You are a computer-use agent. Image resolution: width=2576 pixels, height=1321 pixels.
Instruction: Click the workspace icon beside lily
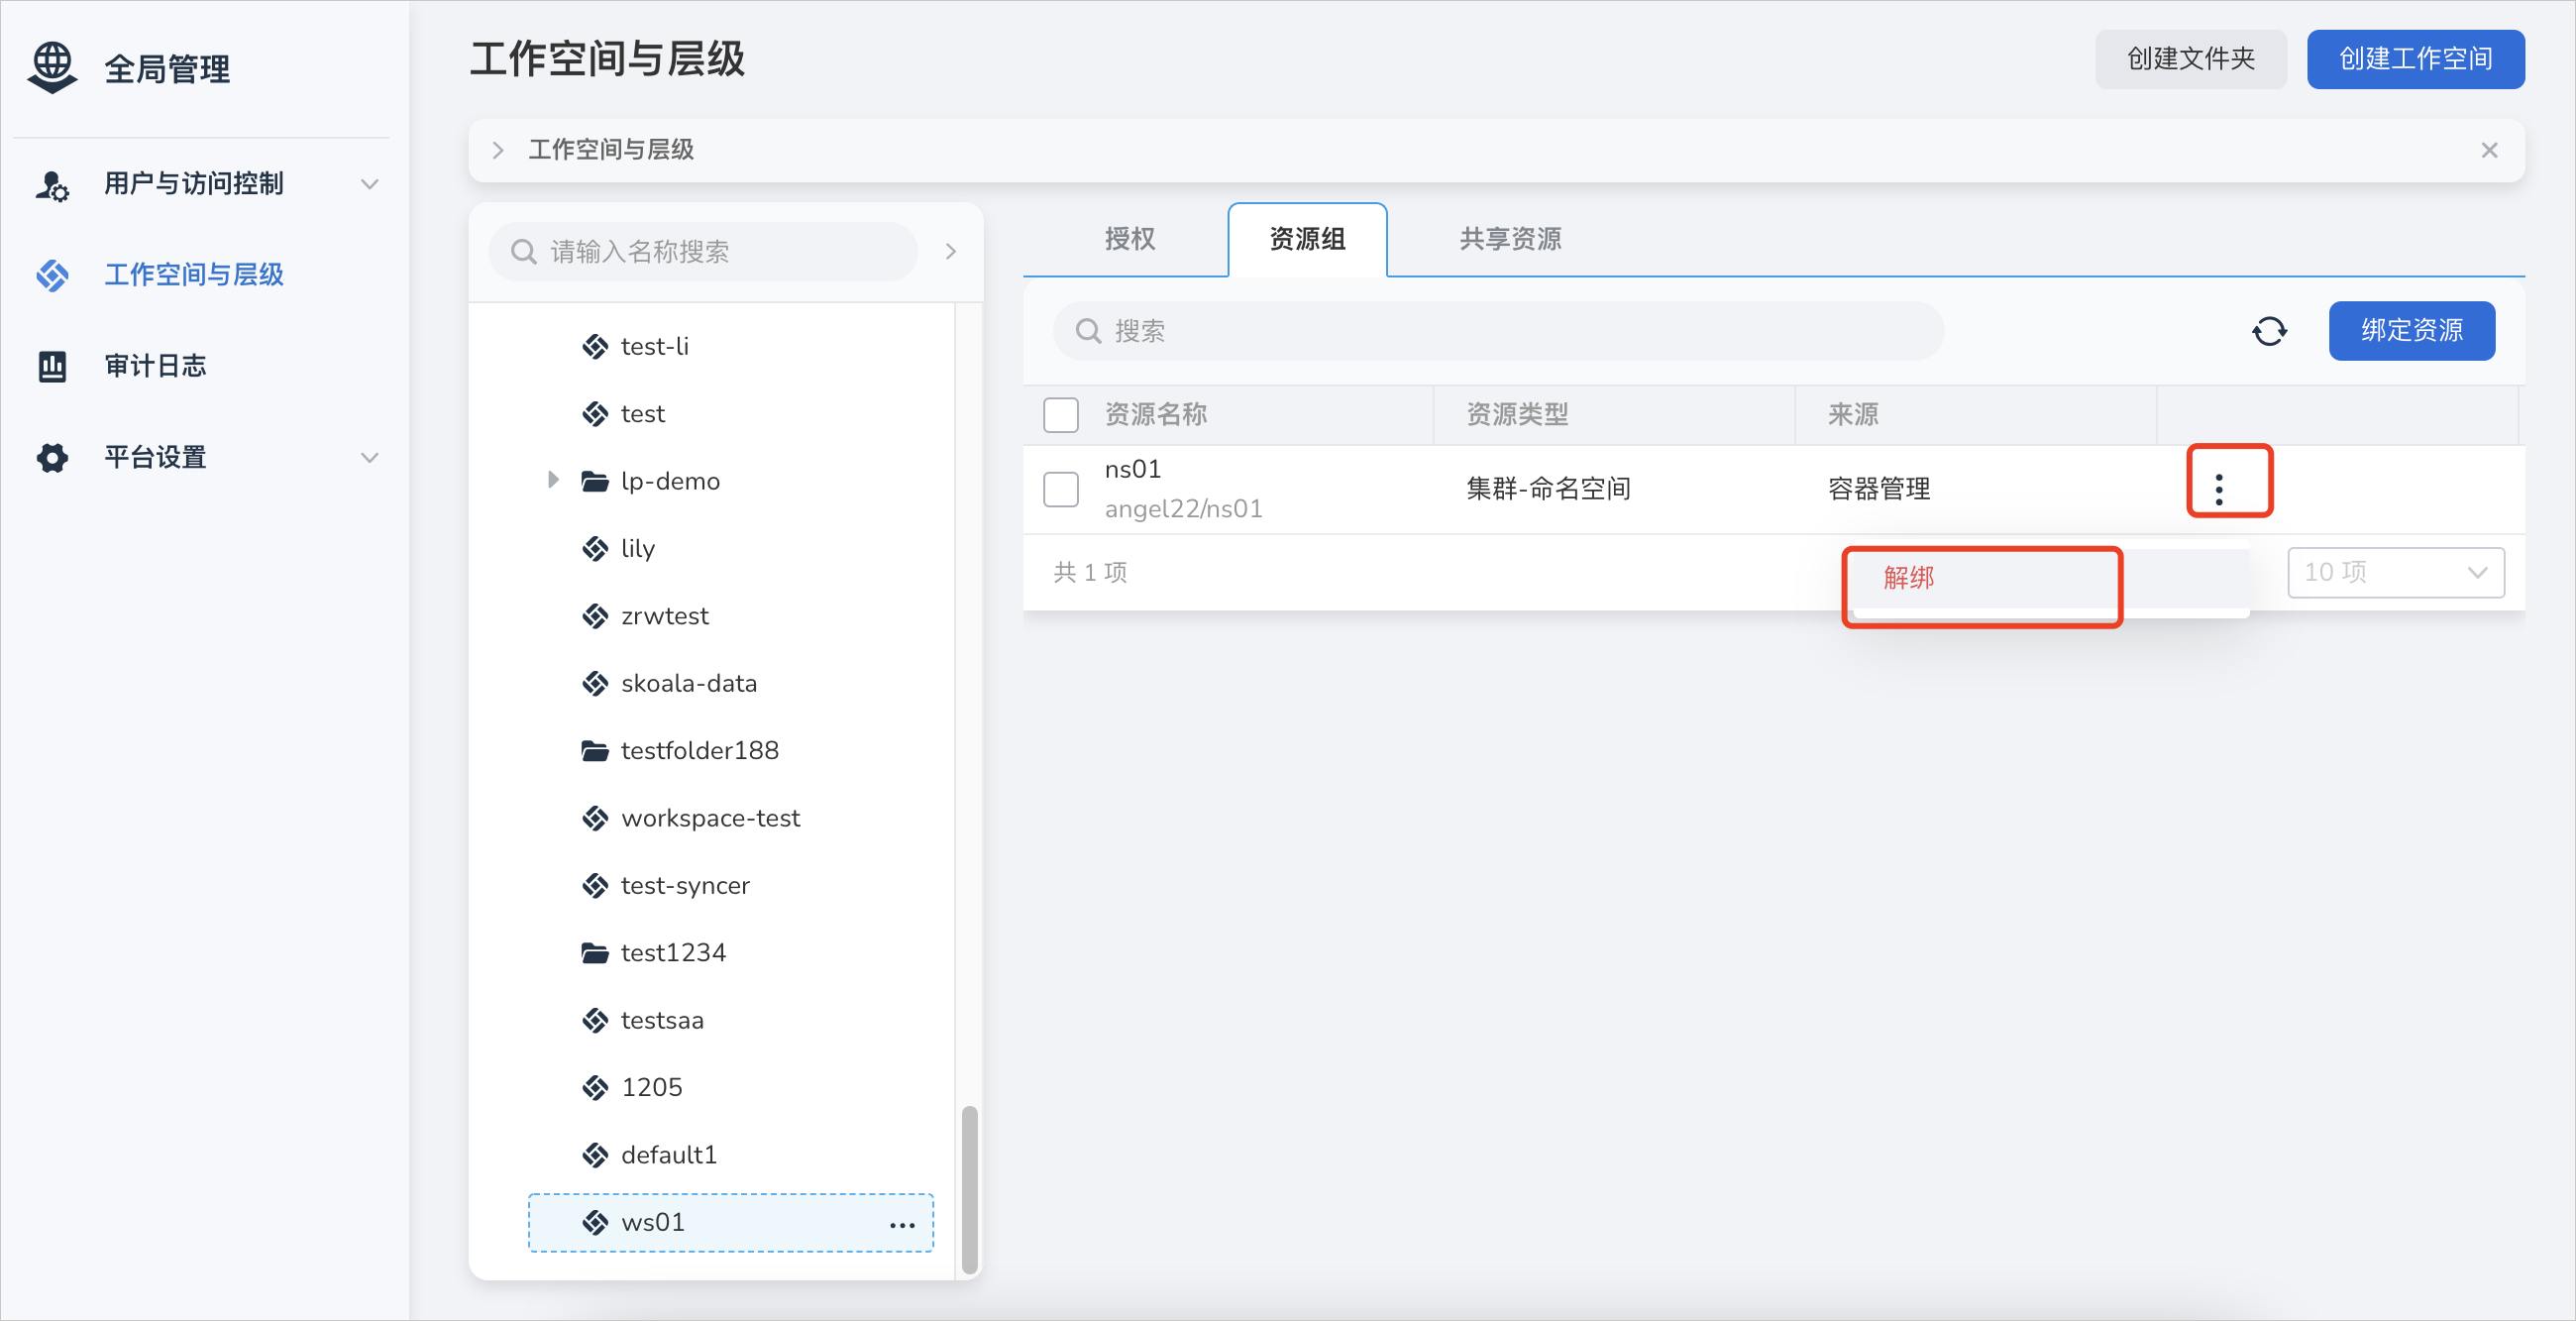click(595, 549)
